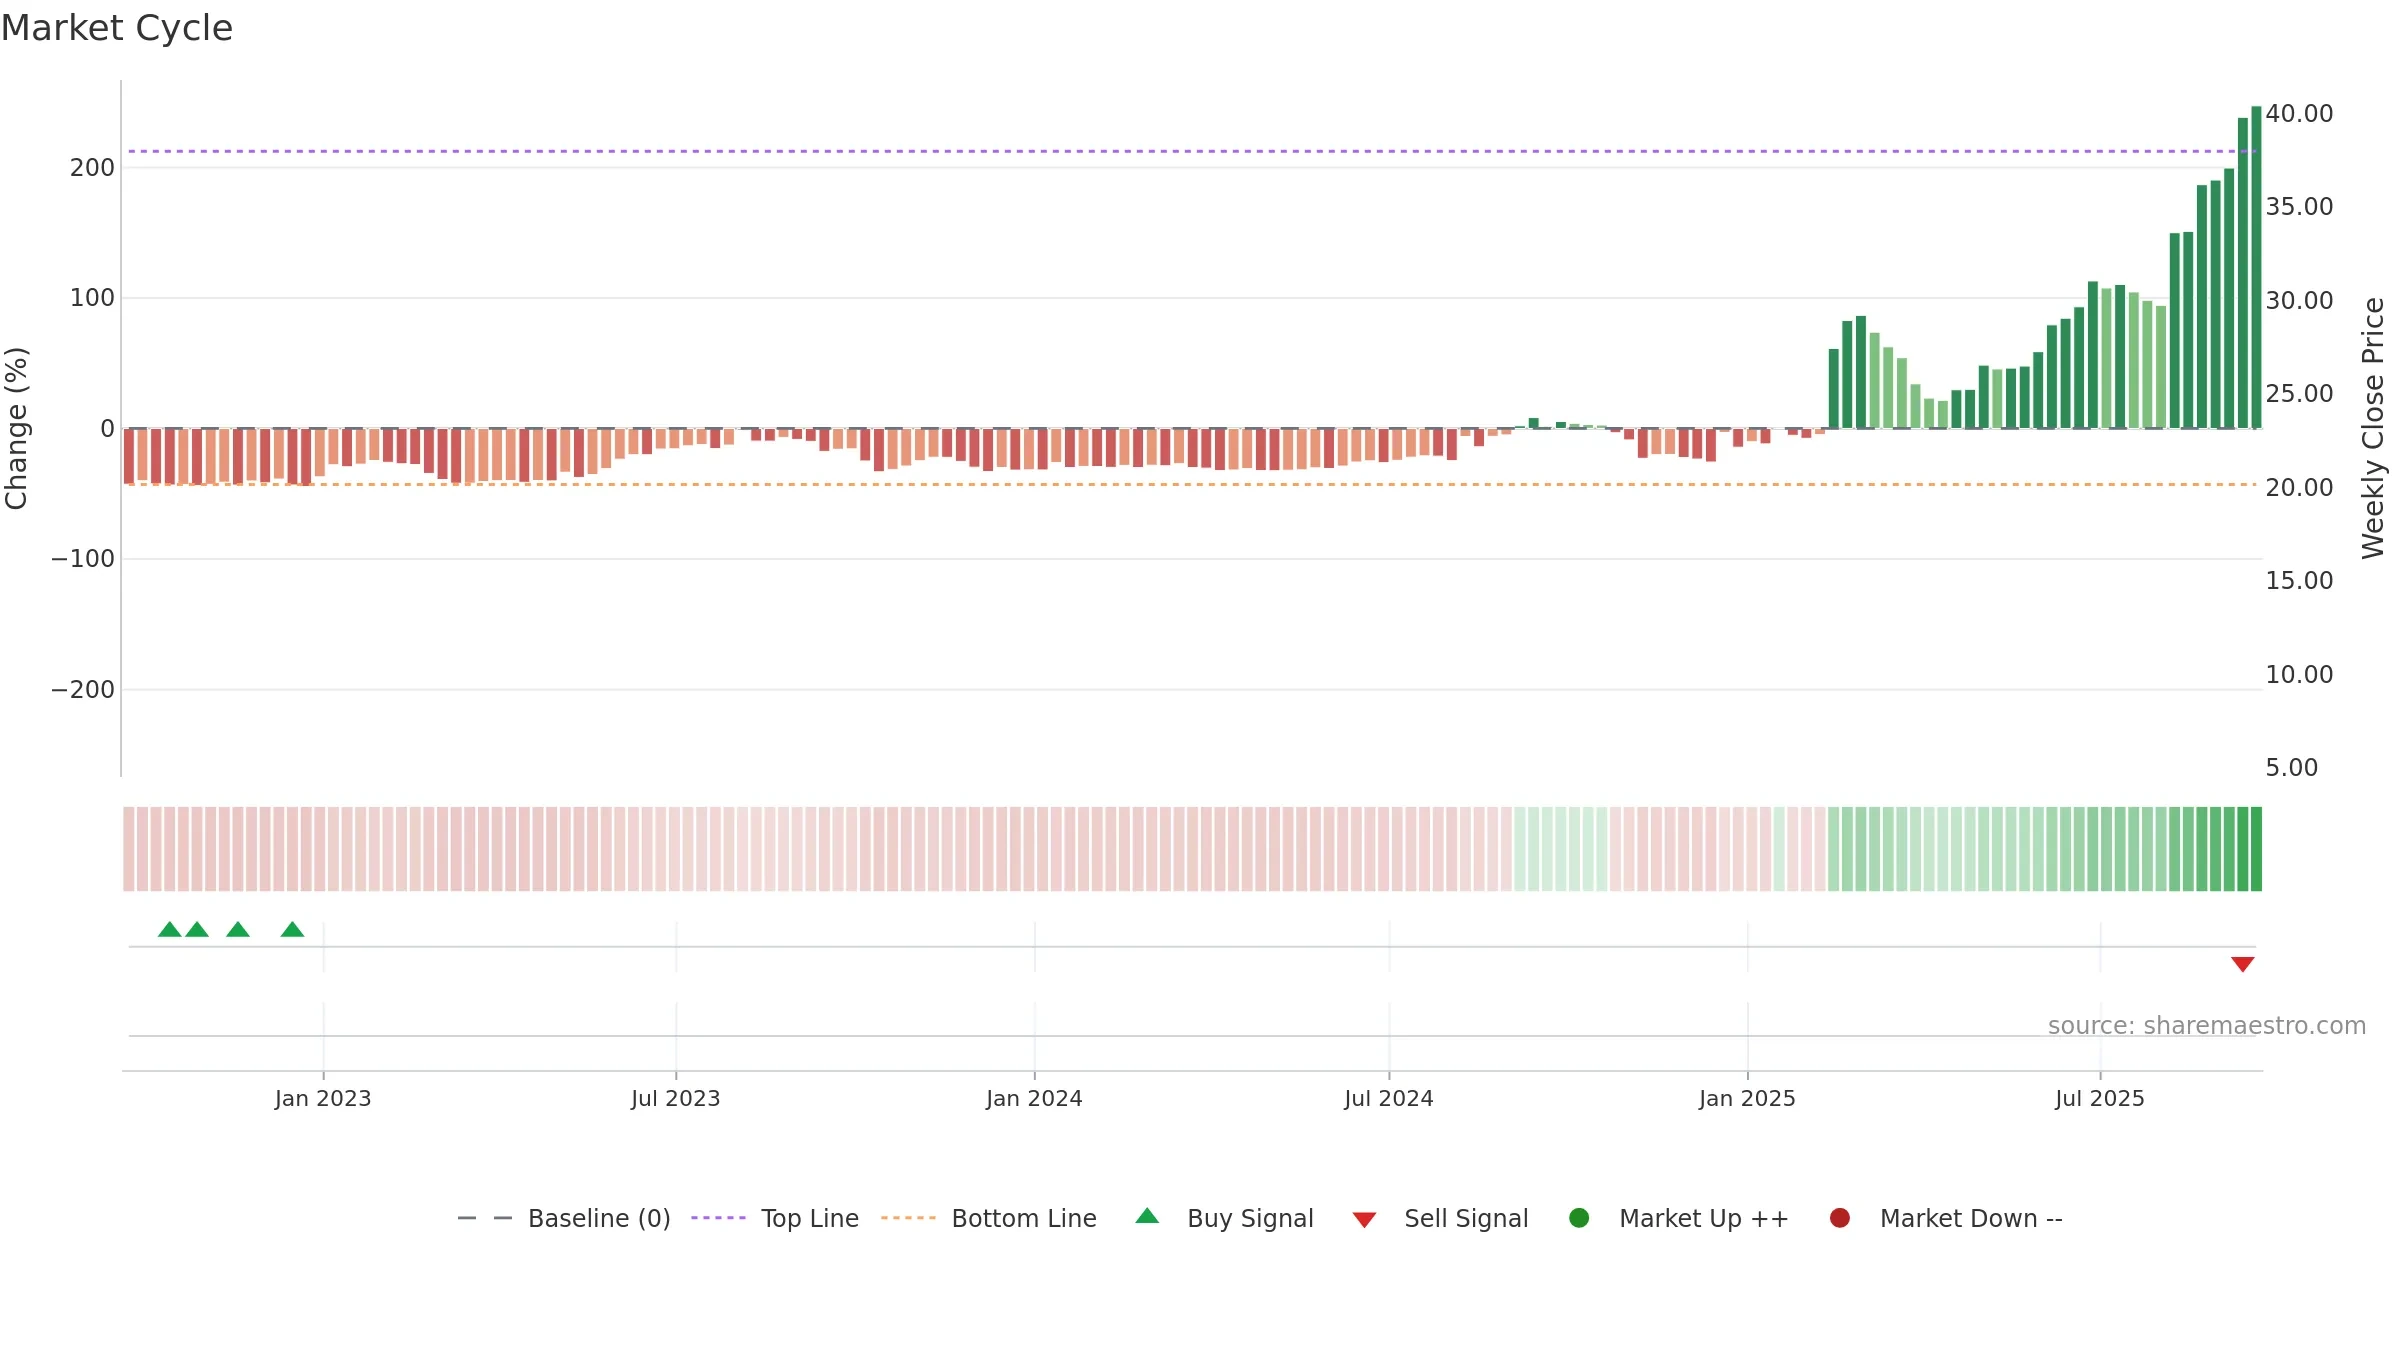Toggle the Baseline (0) legend entry

click(x=564, y=1218)
